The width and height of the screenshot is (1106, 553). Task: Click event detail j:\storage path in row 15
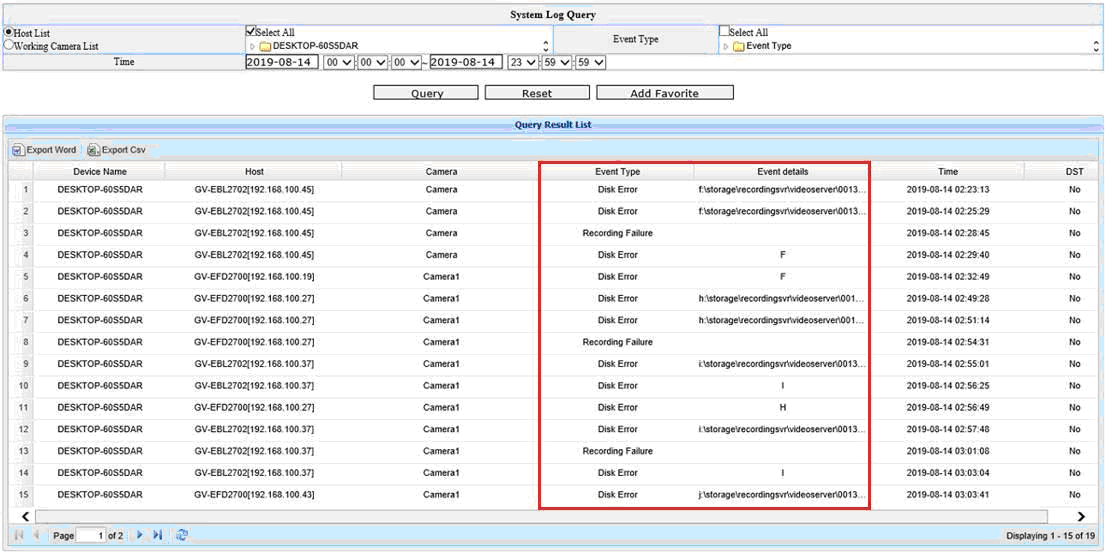click(782, 495)
